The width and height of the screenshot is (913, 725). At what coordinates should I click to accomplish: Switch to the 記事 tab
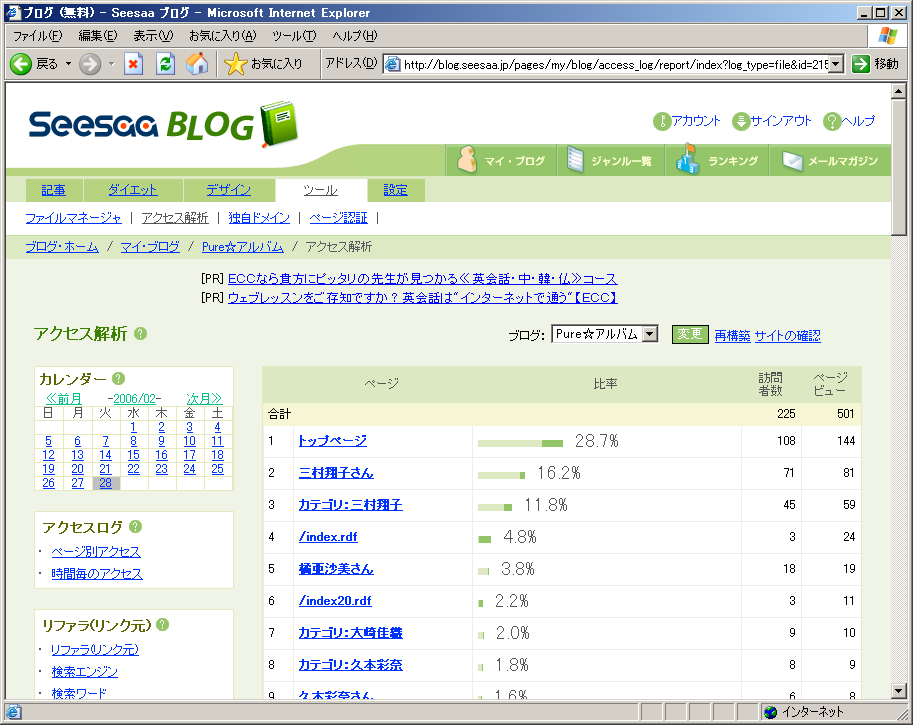point(54,190)
